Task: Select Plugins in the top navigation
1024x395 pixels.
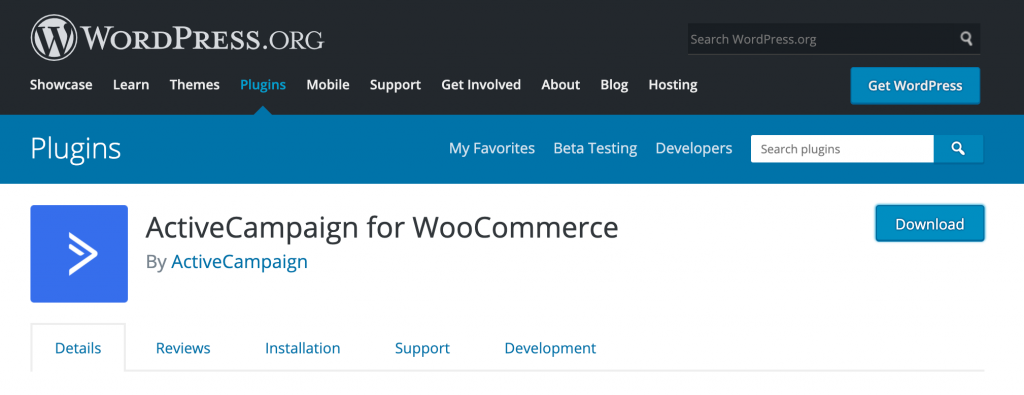Action: click(x=263, y=85)
